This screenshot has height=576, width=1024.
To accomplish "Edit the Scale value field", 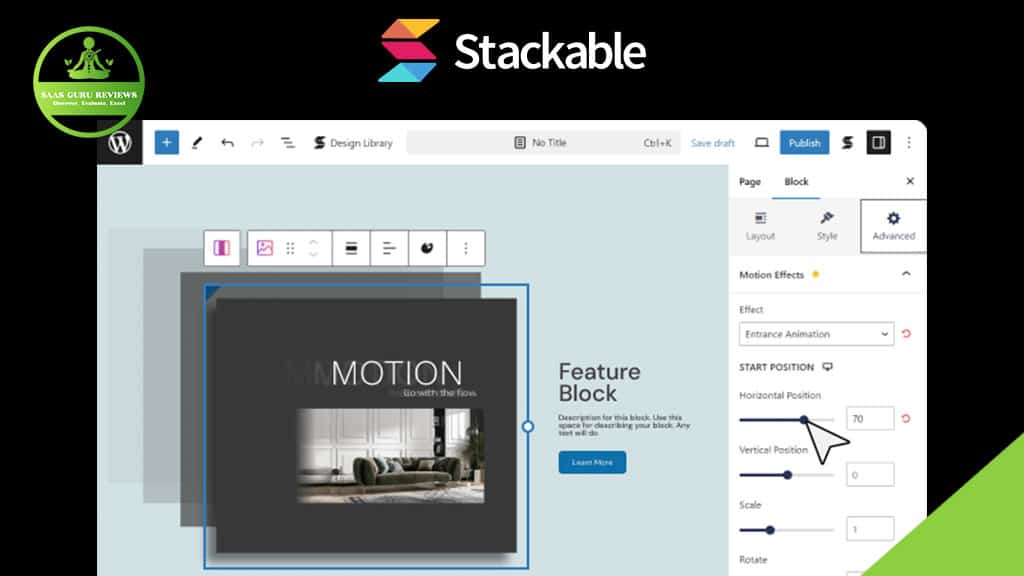I will click(870, 529).
